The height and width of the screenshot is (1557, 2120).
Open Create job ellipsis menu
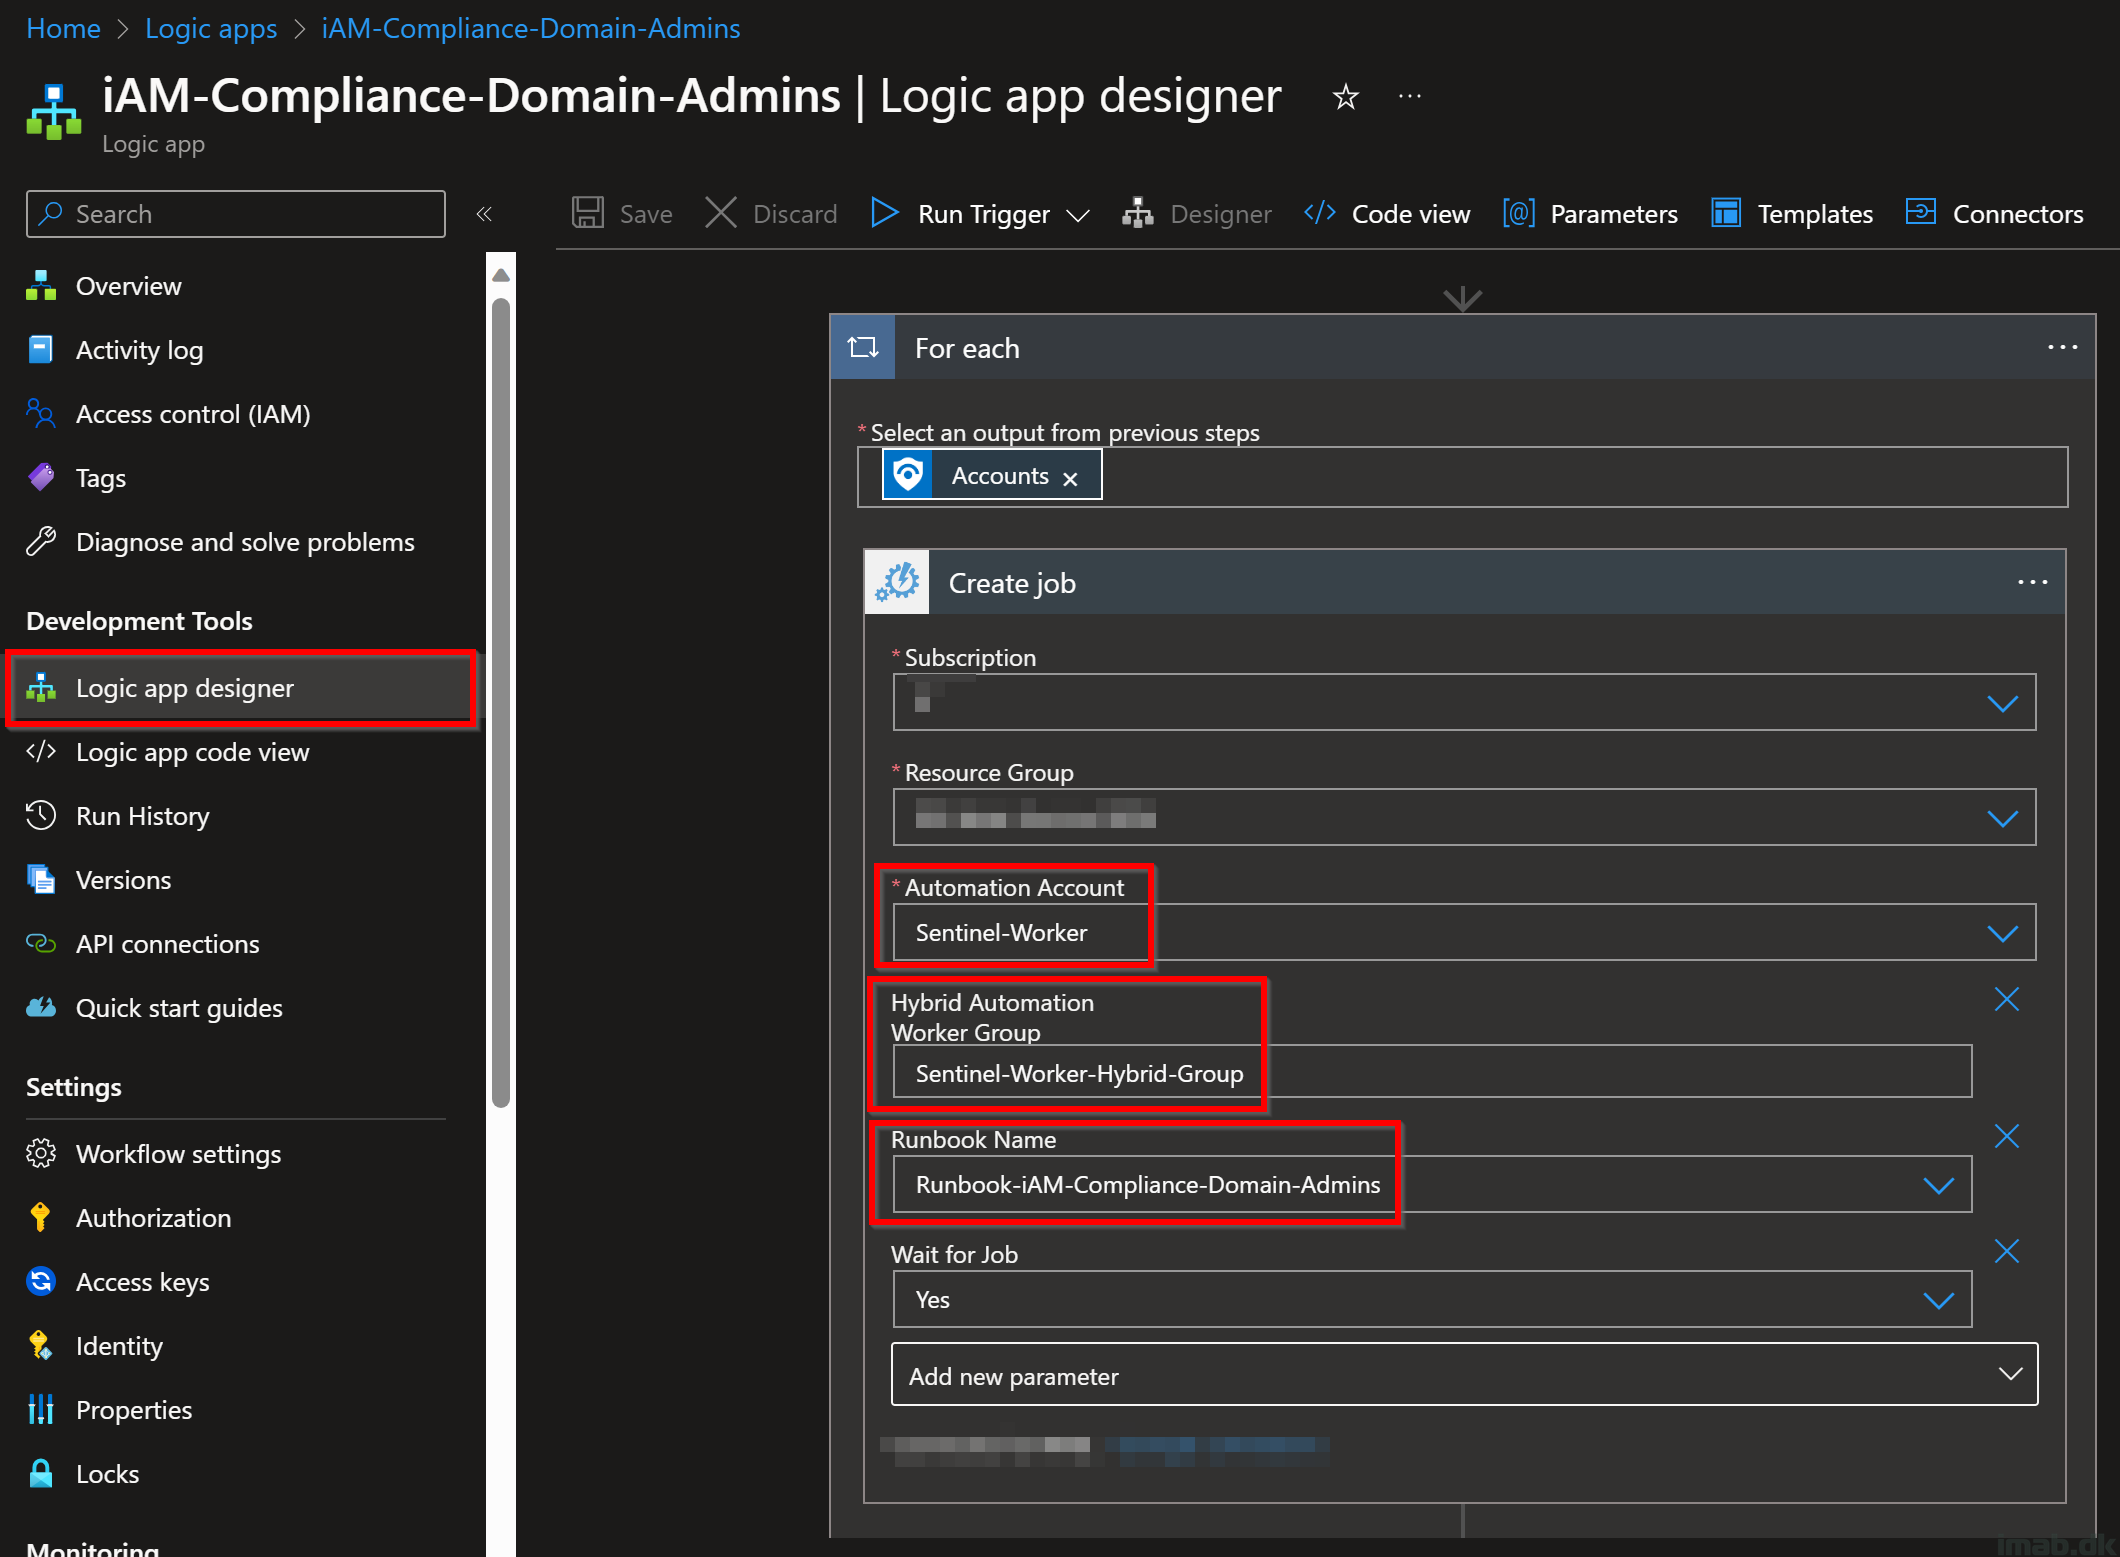[2032, 583]
